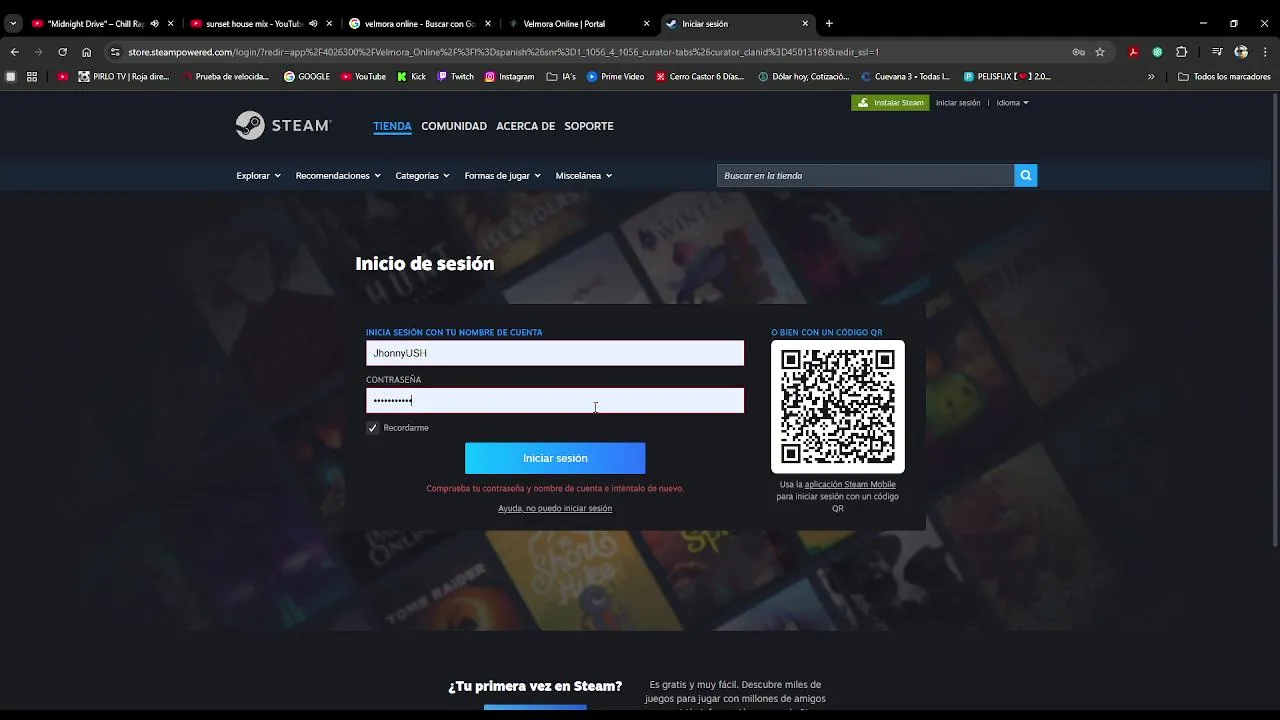The image size is (1280, 720).
Task: Expand the Recomendaciones dropdown
Action: point(338,176)
